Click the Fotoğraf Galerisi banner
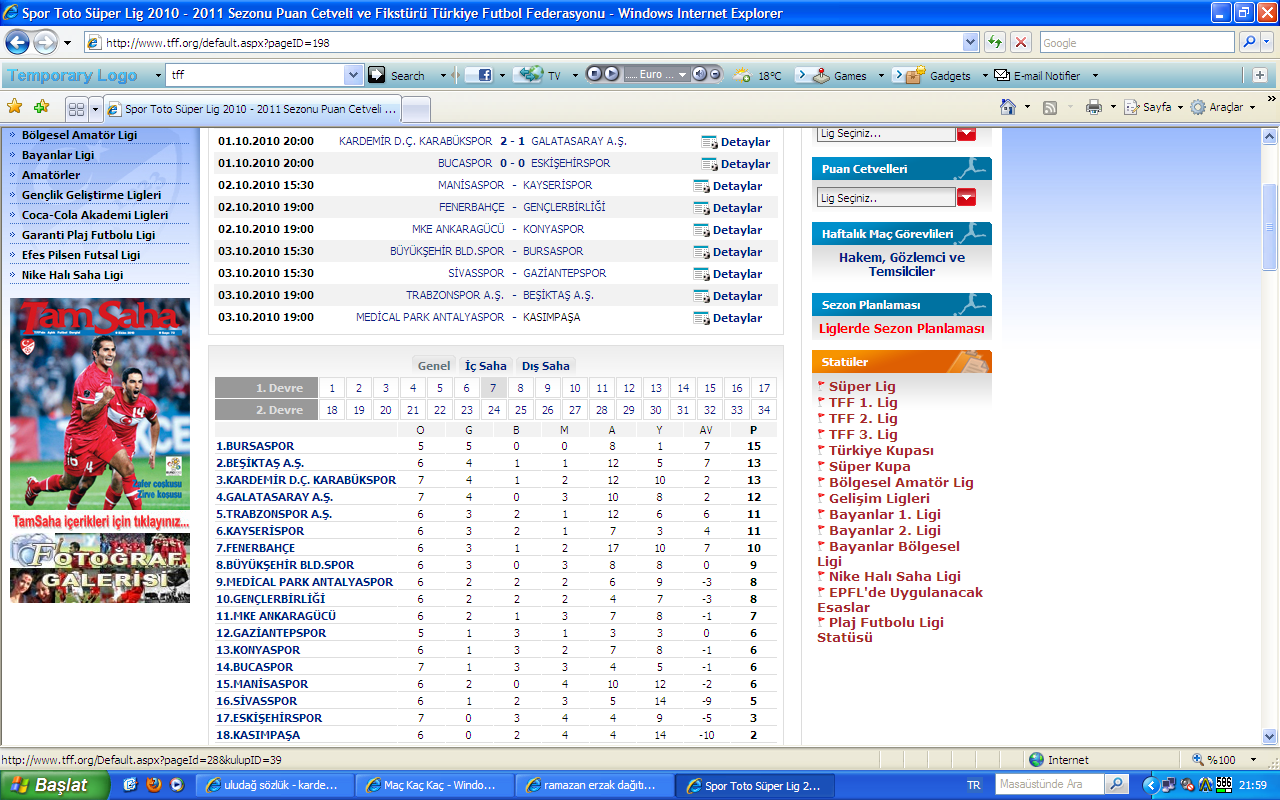1280x800 pixels. click(x=99, y=569)
